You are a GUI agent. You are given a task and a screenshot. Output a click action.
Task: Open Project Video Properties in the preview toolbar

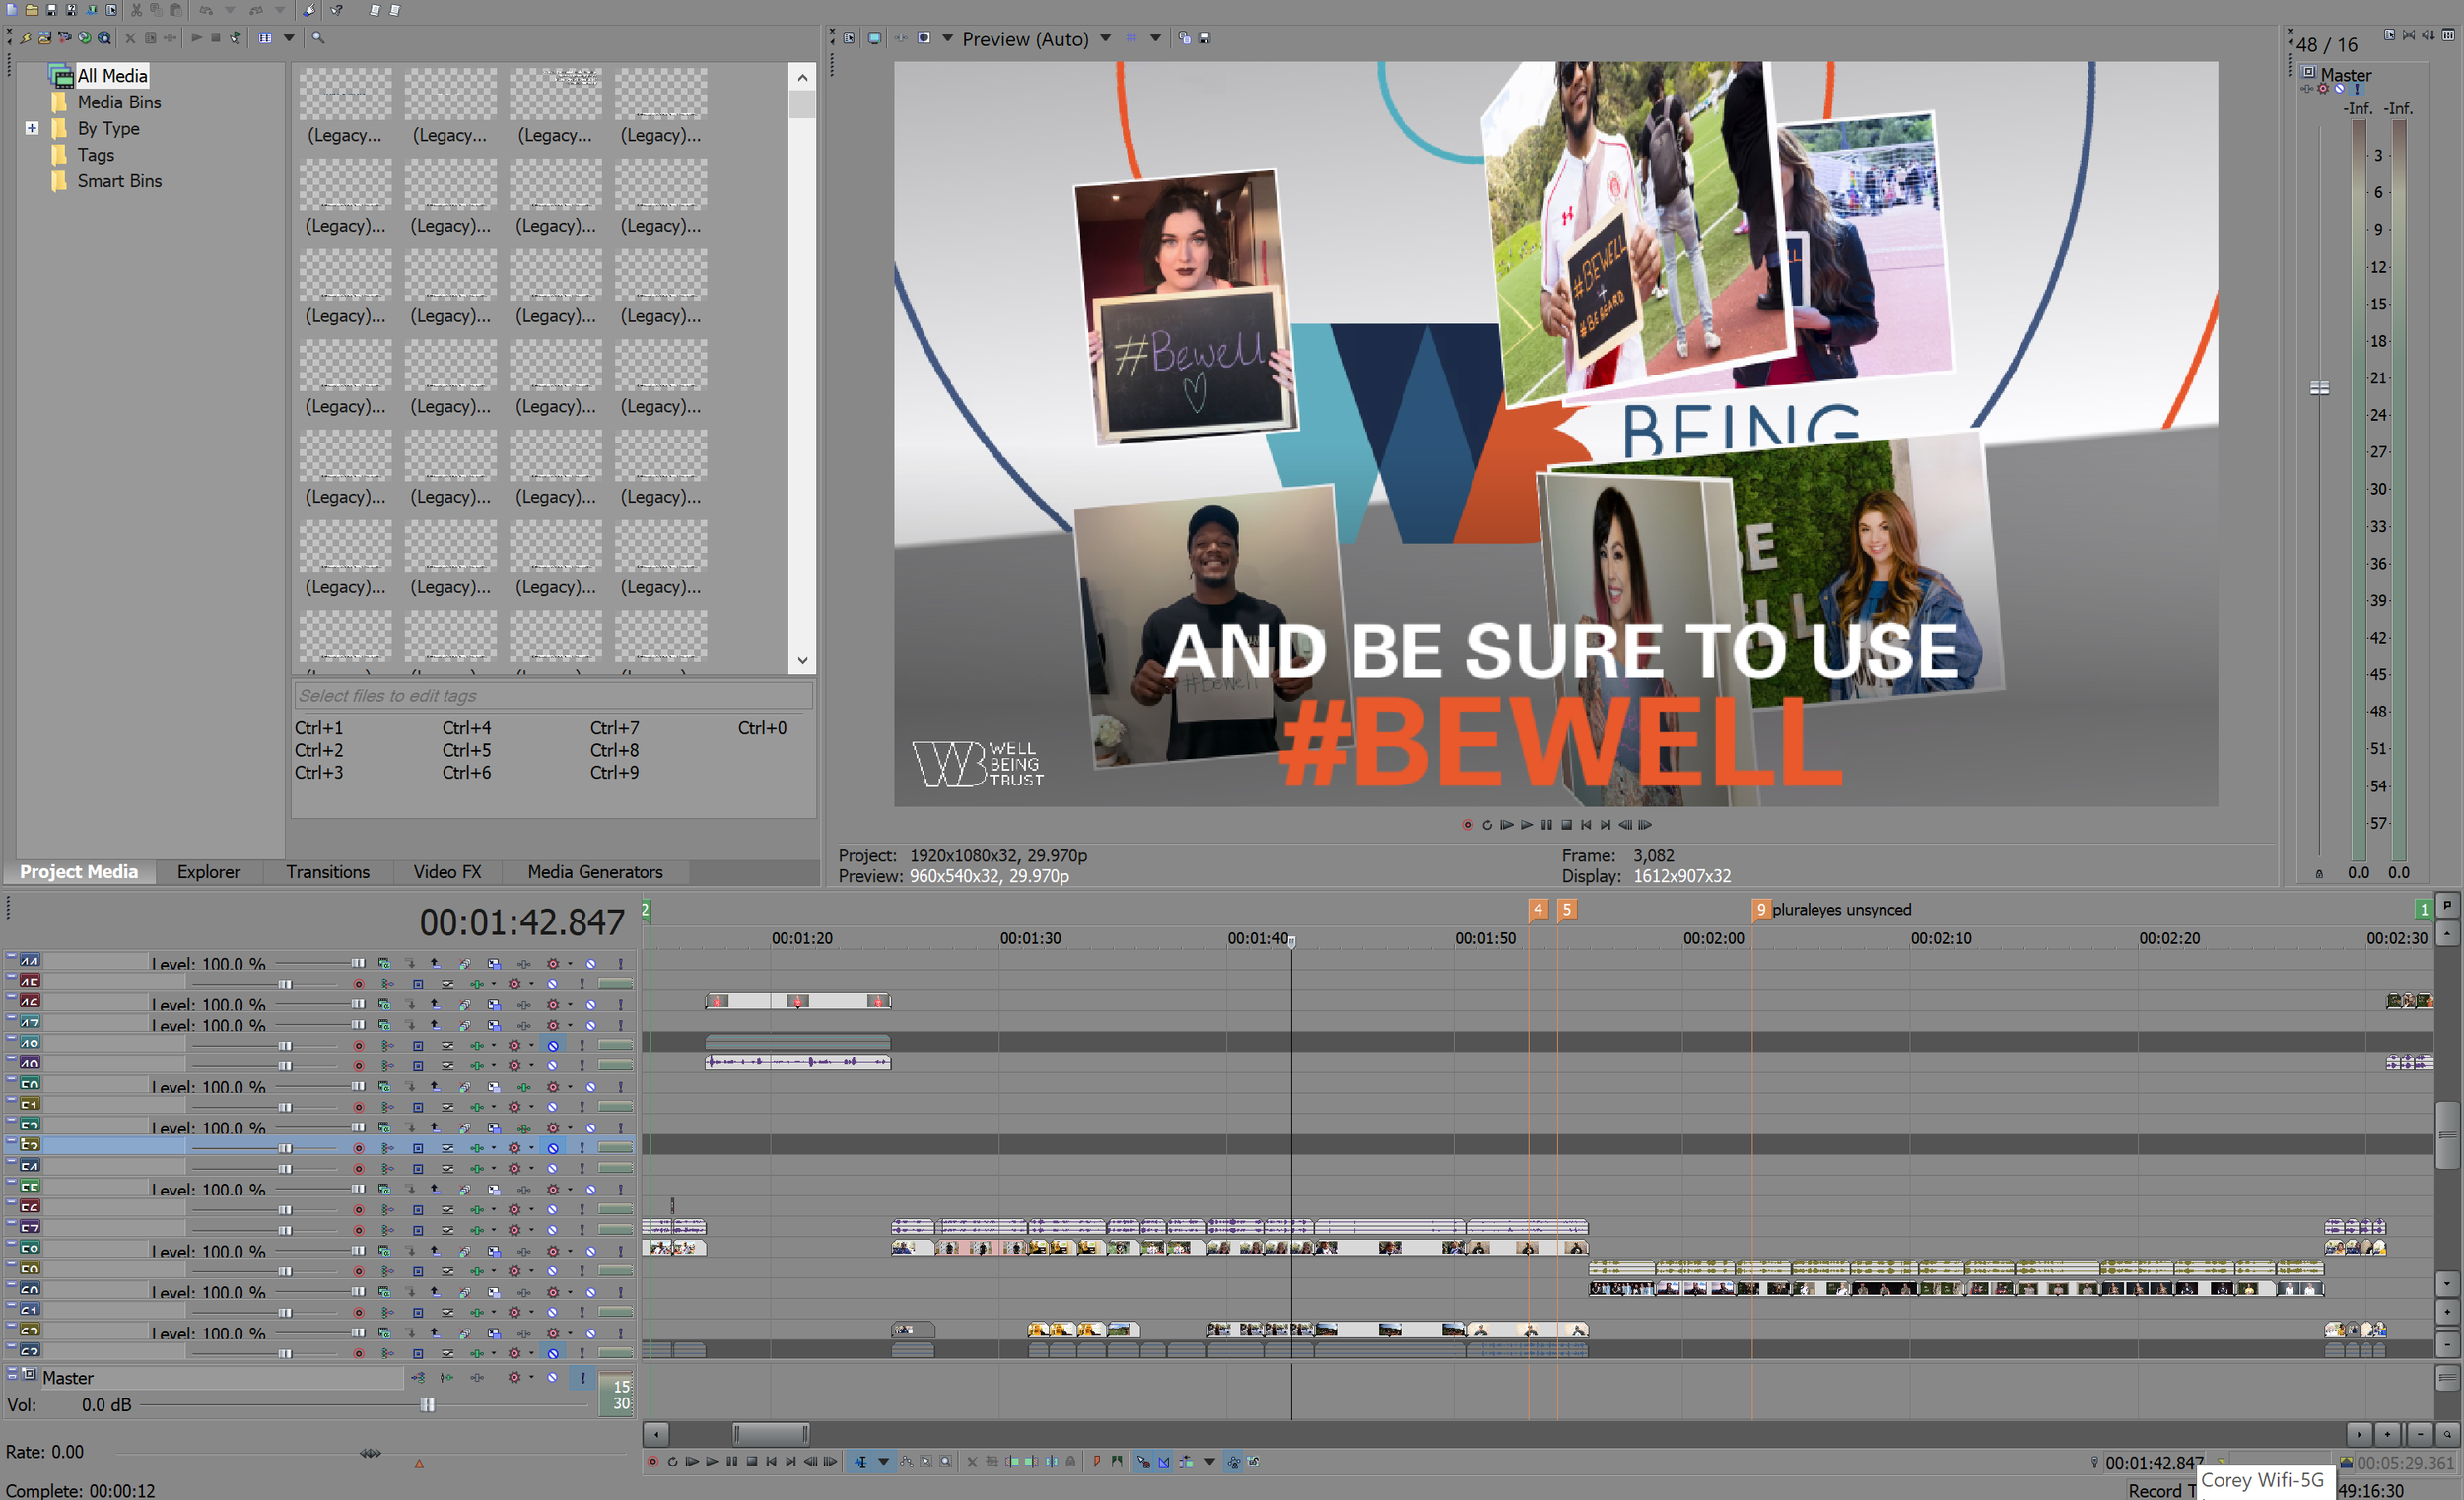(849, 38)
